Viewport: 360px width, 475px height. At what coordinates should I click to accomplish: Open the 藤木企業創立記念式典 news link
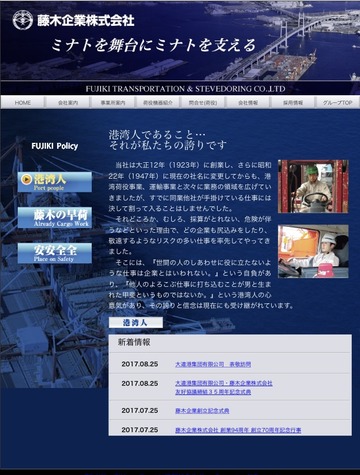point(202,411)
